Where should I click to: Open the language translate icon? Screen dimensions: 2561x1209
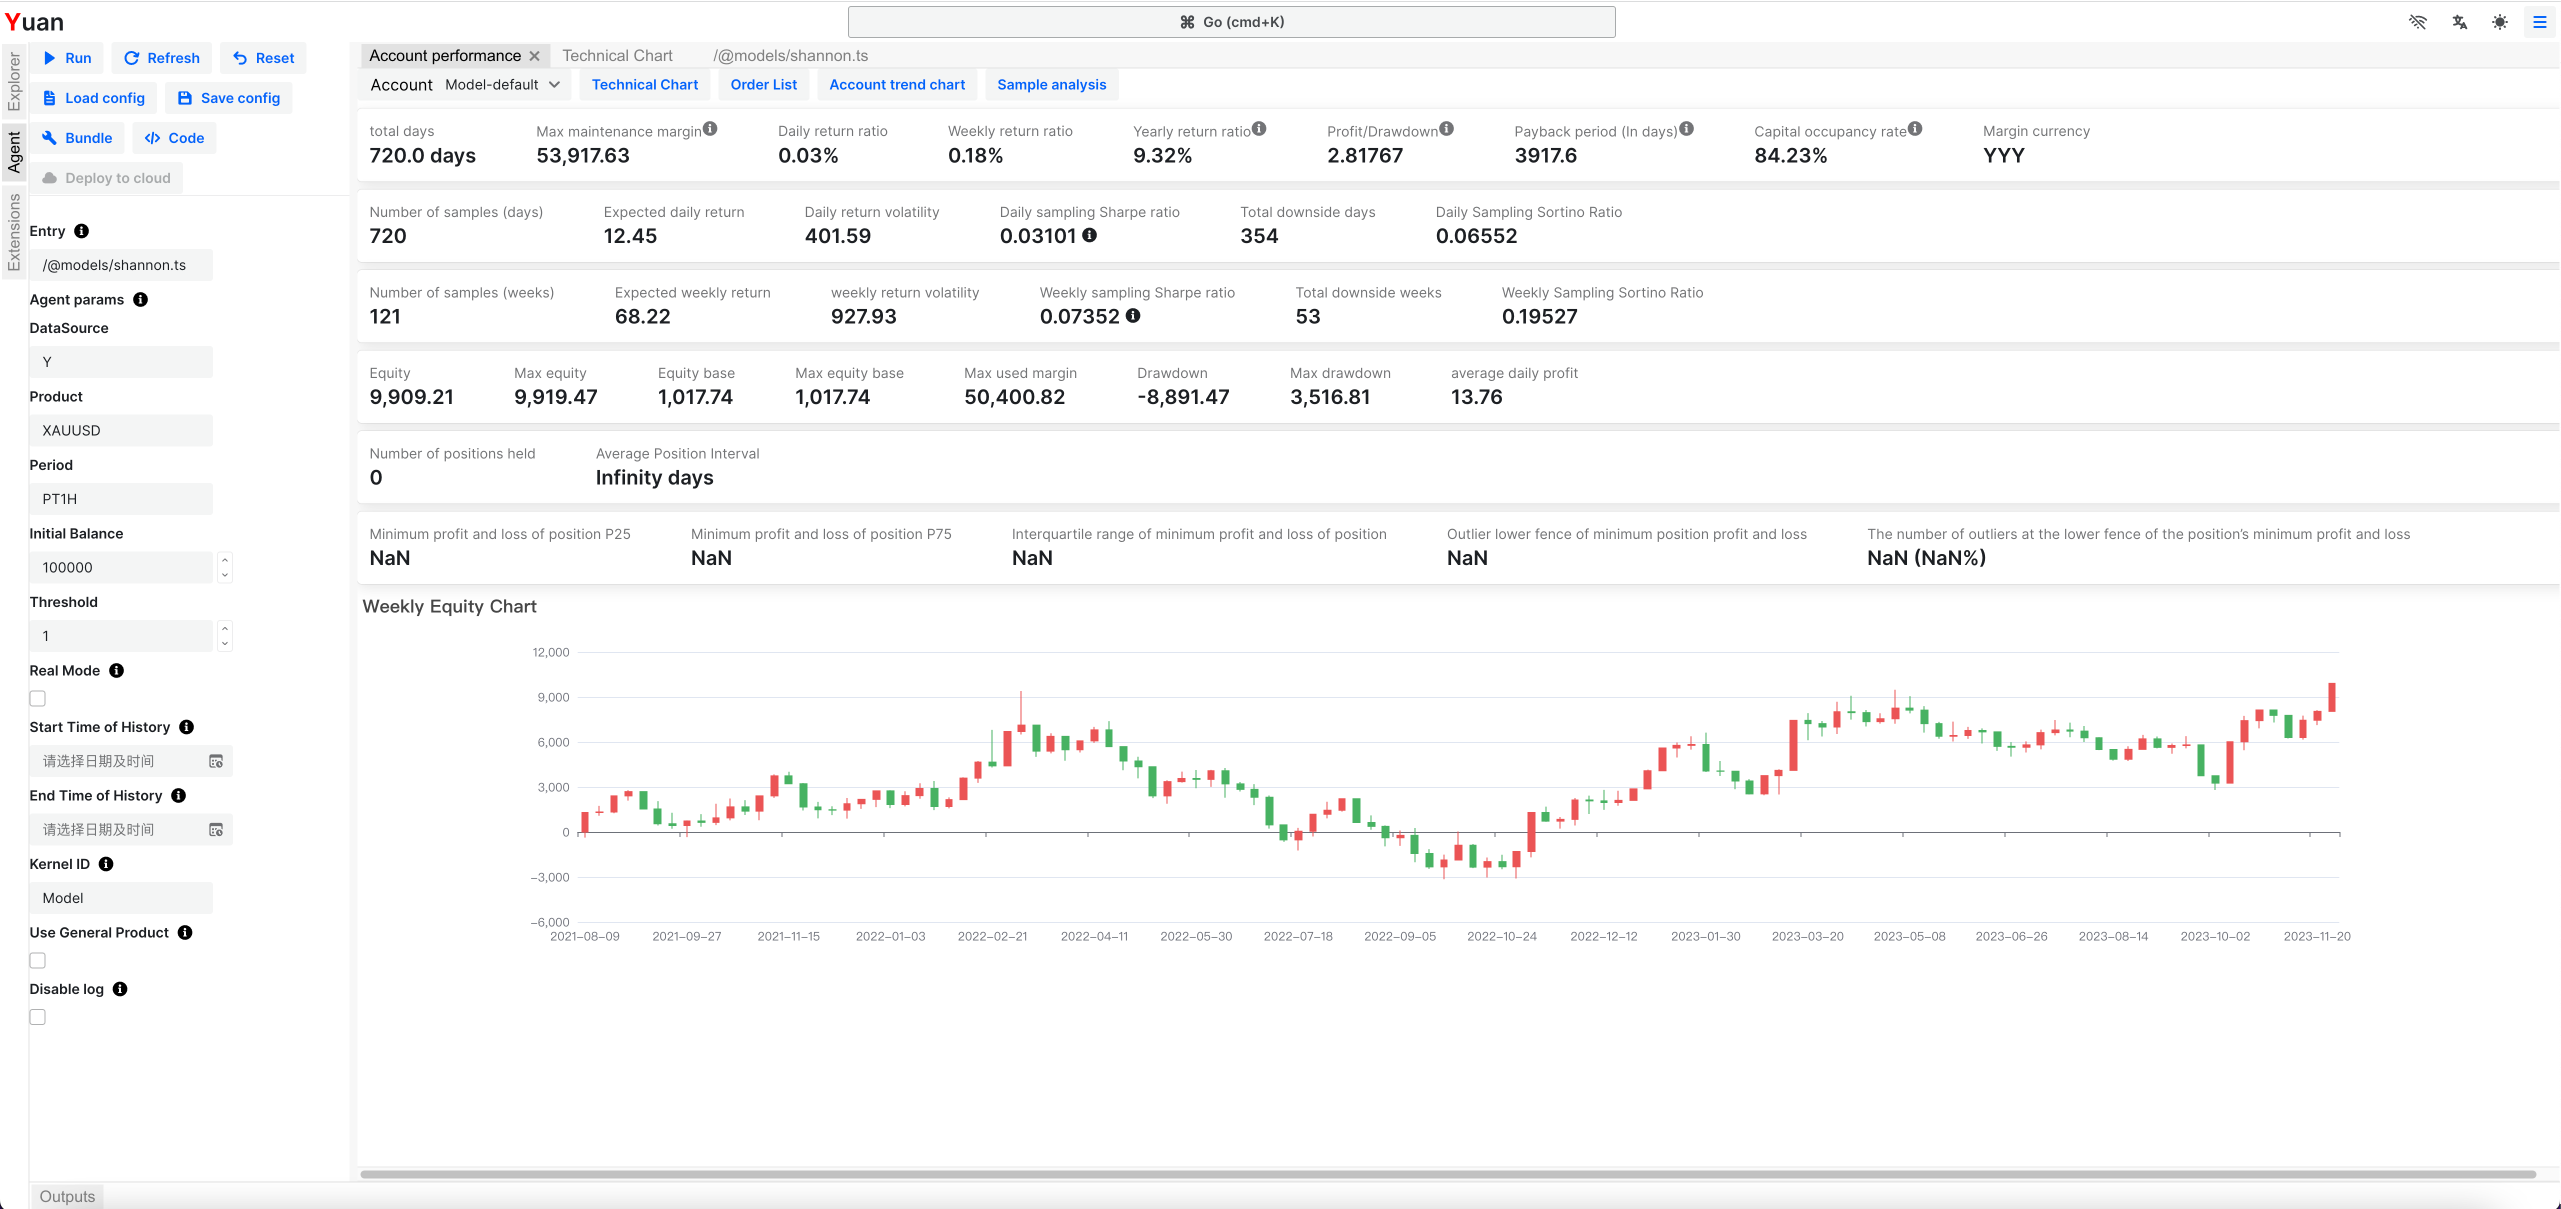pos(2459,22)
